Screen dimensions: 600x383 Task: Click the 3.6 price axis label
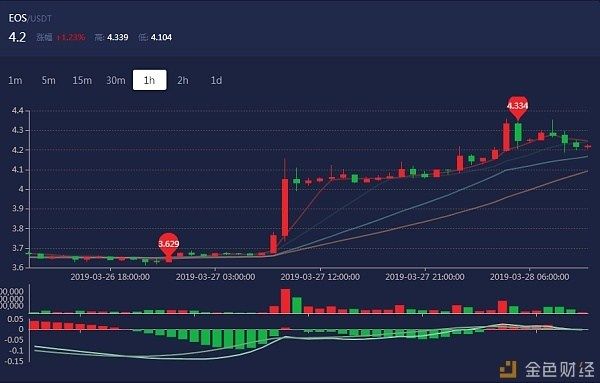point(17,267)
